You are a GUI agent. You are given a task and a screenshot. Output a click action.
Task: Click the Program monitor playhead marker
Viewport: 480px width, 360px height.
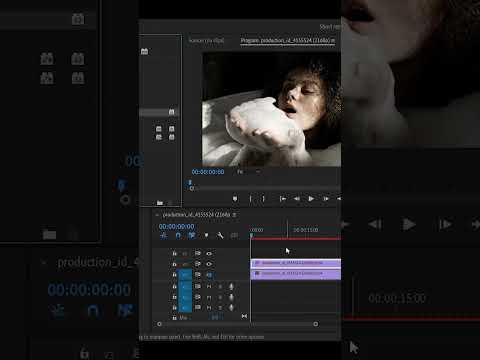coord(190,183)
